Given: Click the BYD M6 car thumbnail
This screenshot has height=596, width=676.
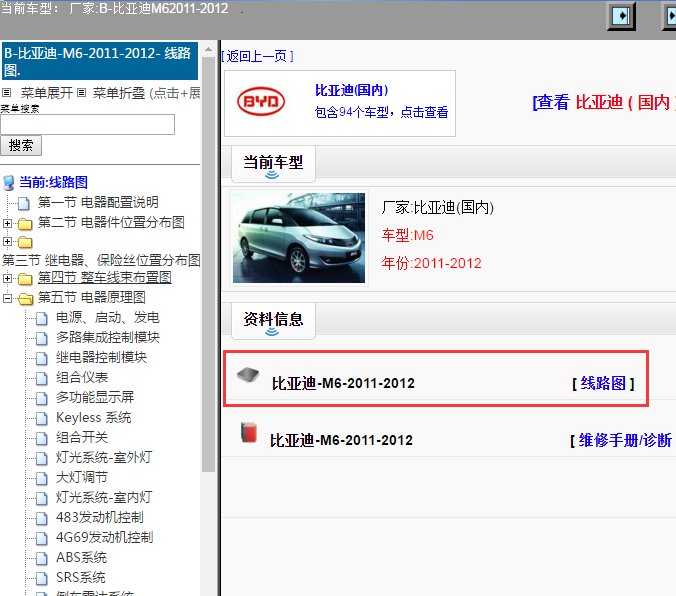Looking at the screenshot, I should click(x=299, y=238).
